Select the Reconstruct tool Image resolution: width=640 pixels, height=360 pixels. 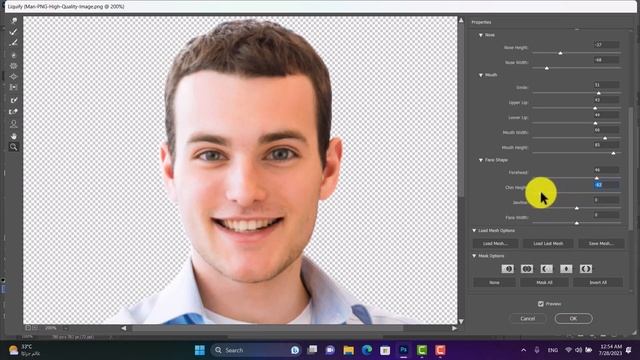(13, 32)
